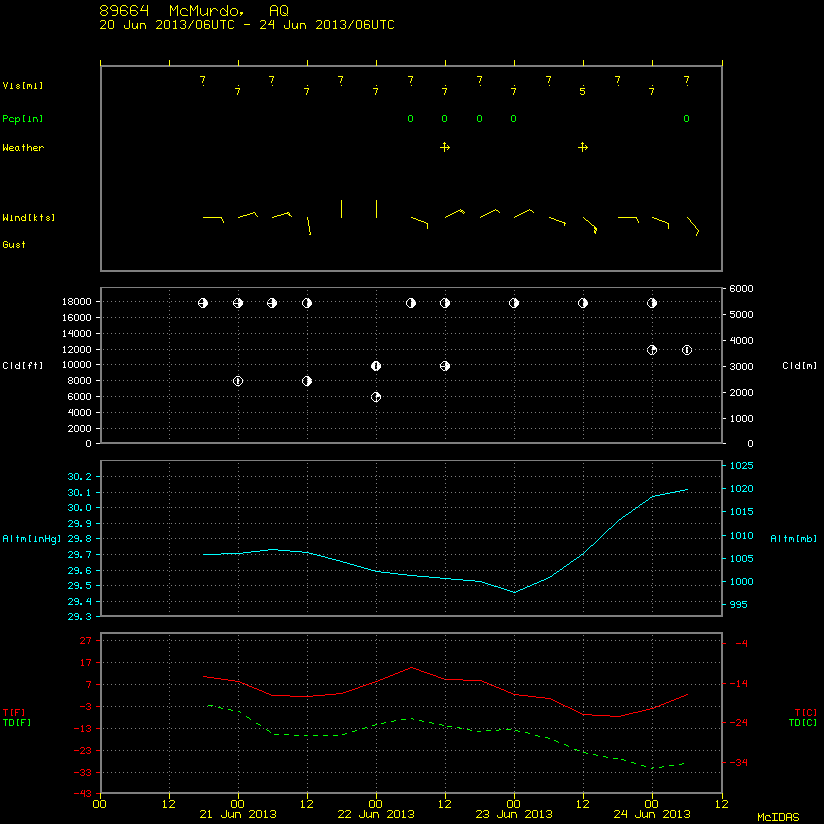Select the first cloud marker at 18000 ft
824x824 pixels.
pyautogui.click(x=203, y=303)
